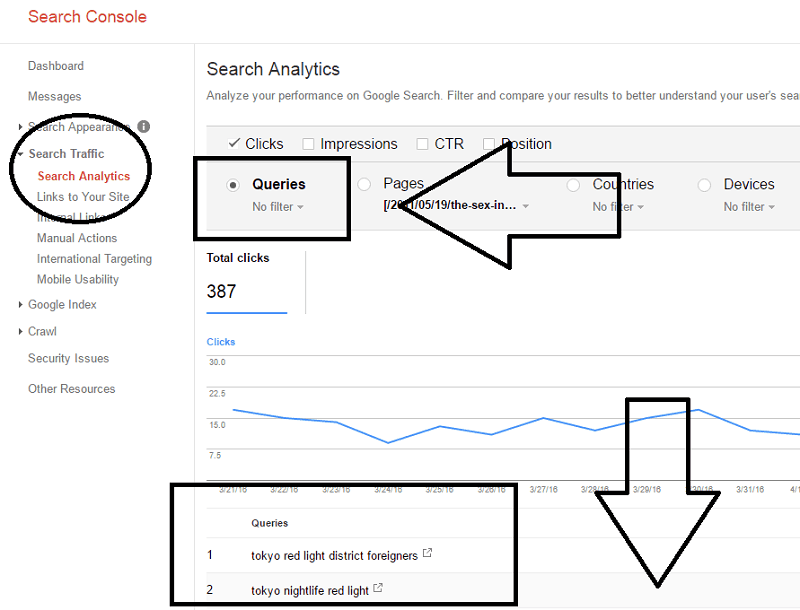Open Mobile Usability page
The width and height of the screenshot is (800, 610).
coord(78,279)
